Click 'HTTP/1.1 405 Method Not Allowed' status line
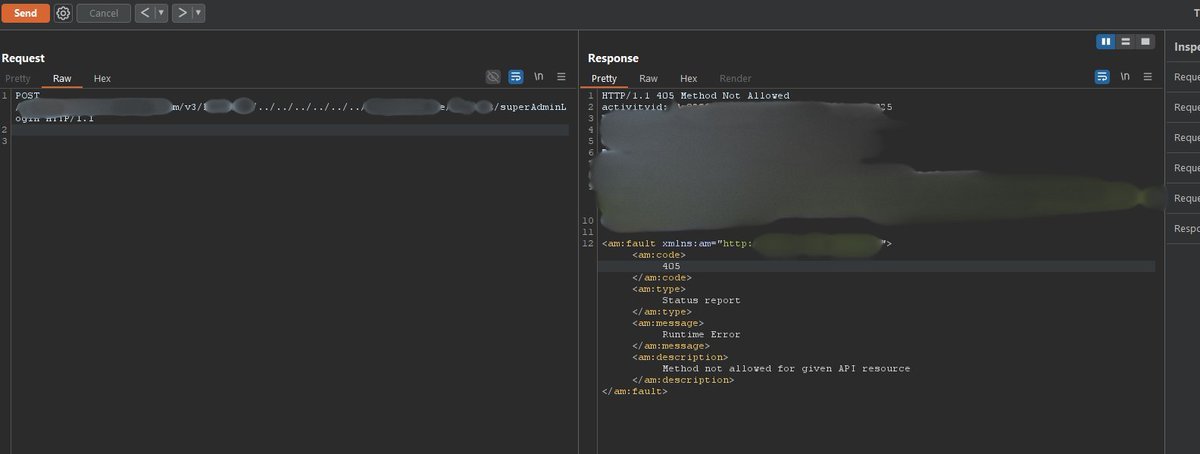This screenshot has height=454, width=1200. pyautogui.click(x=694, y=96)
